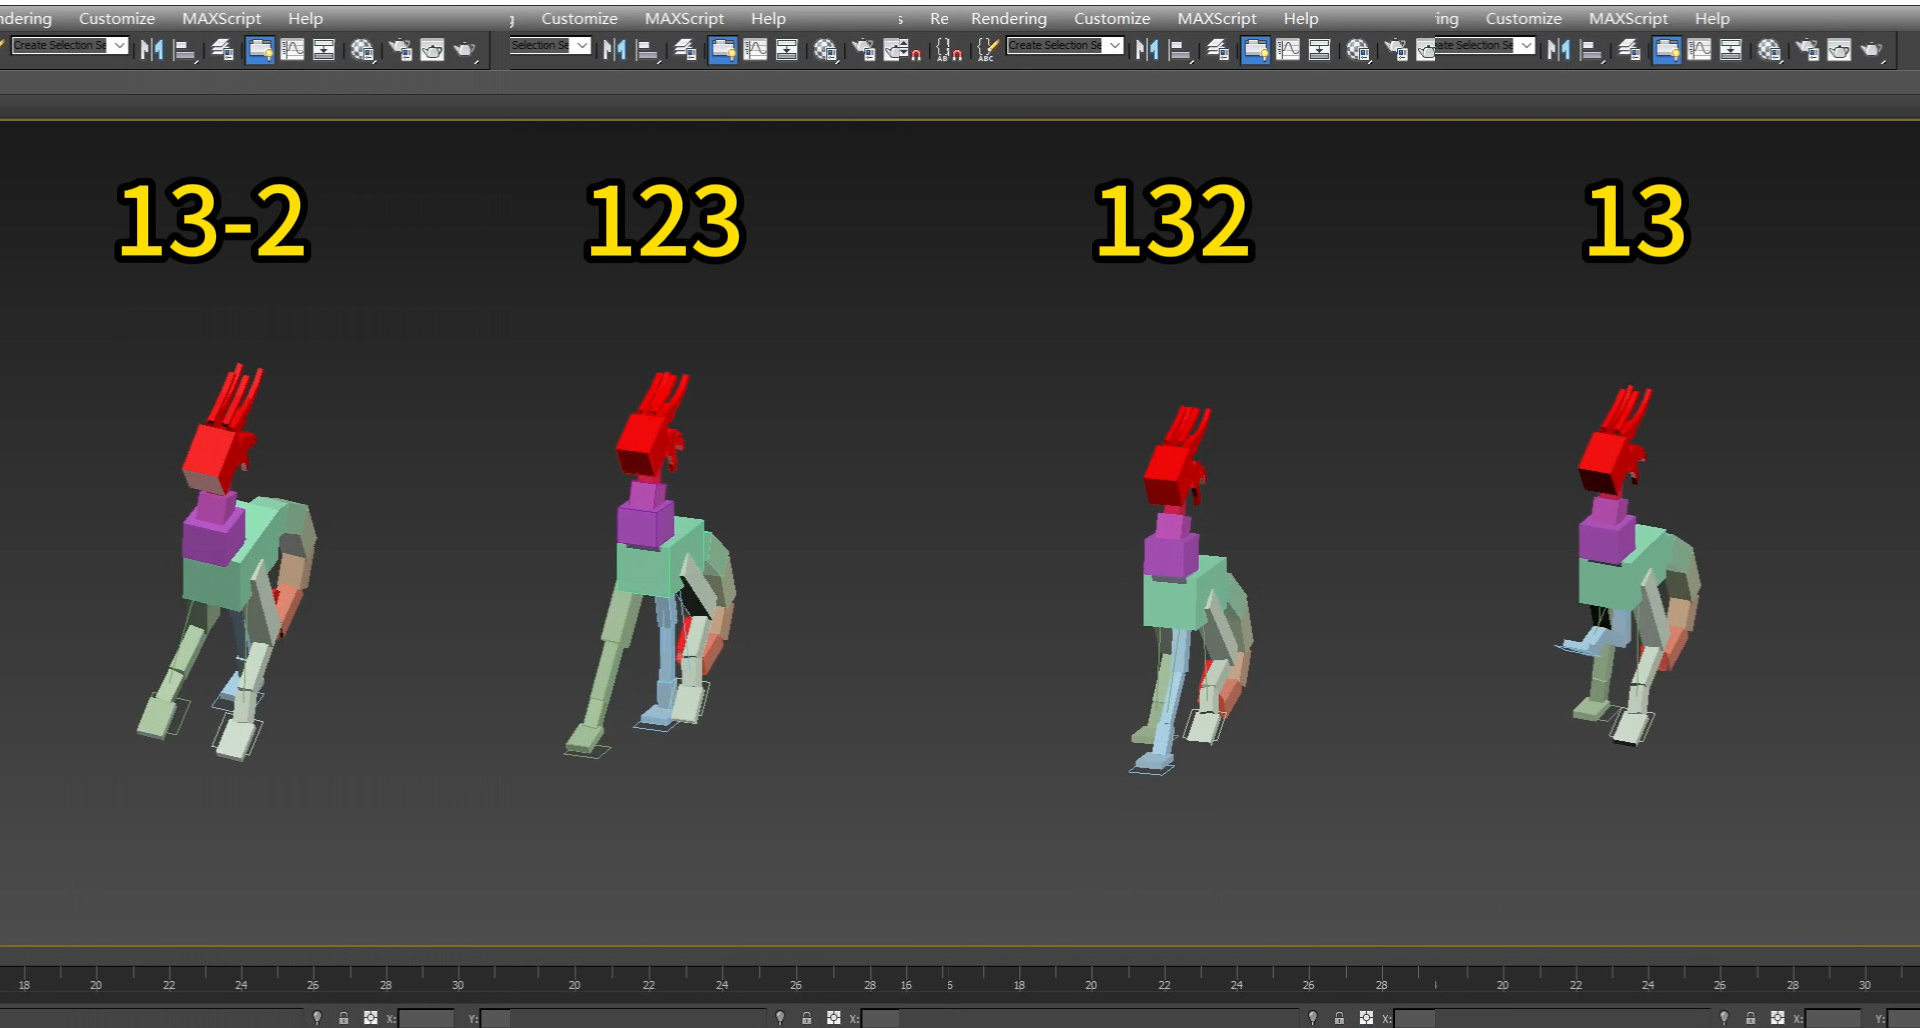Open MAXScript menu in rightmost 13 panel
The height and width of the screenshot is (1028, 1920).
tap(1627, 18)
